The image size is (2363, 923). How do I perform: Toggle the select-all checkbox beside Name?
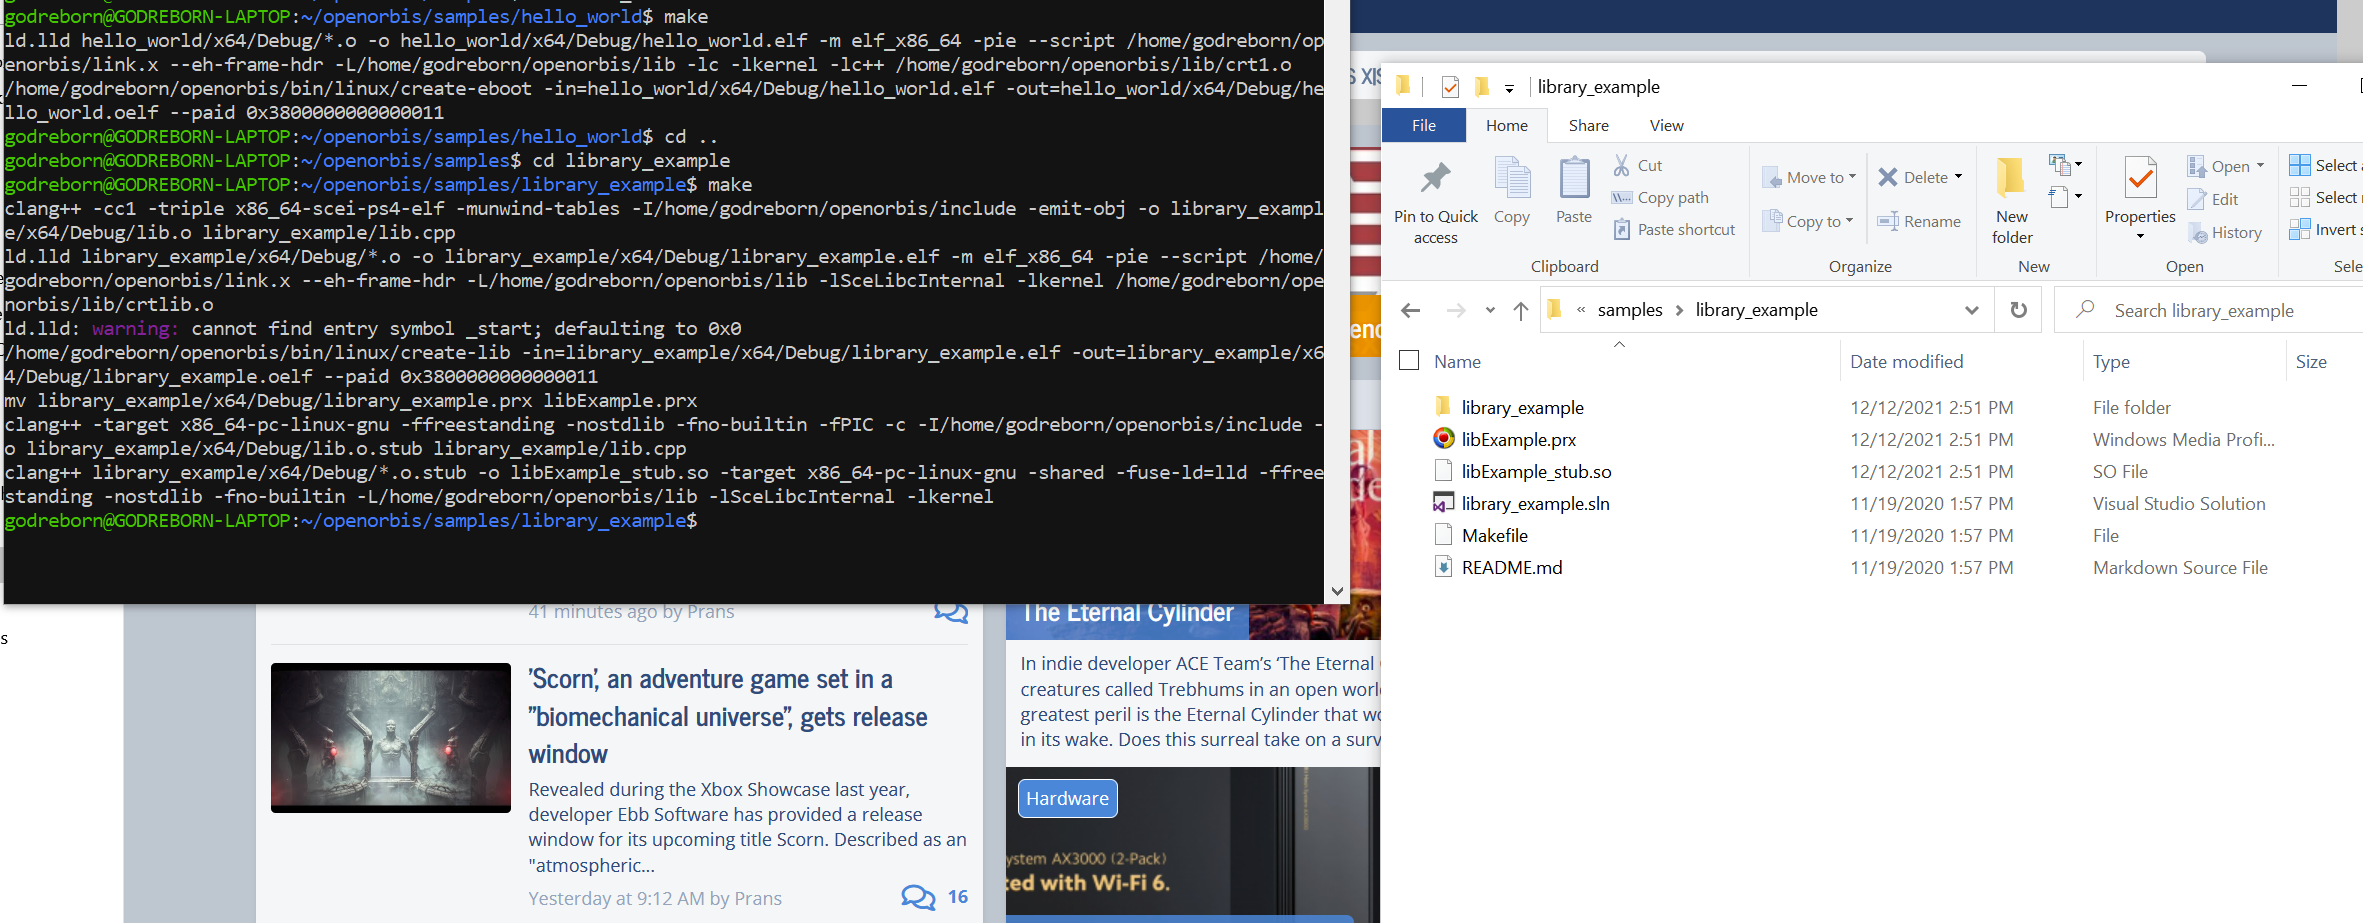(x=1409, y=360)
